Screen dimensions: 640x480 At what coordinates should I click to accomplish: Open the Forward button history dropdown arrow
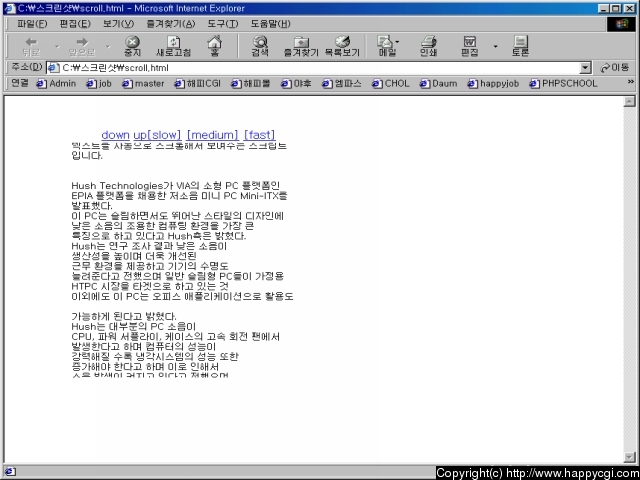(x=108, y=46)
